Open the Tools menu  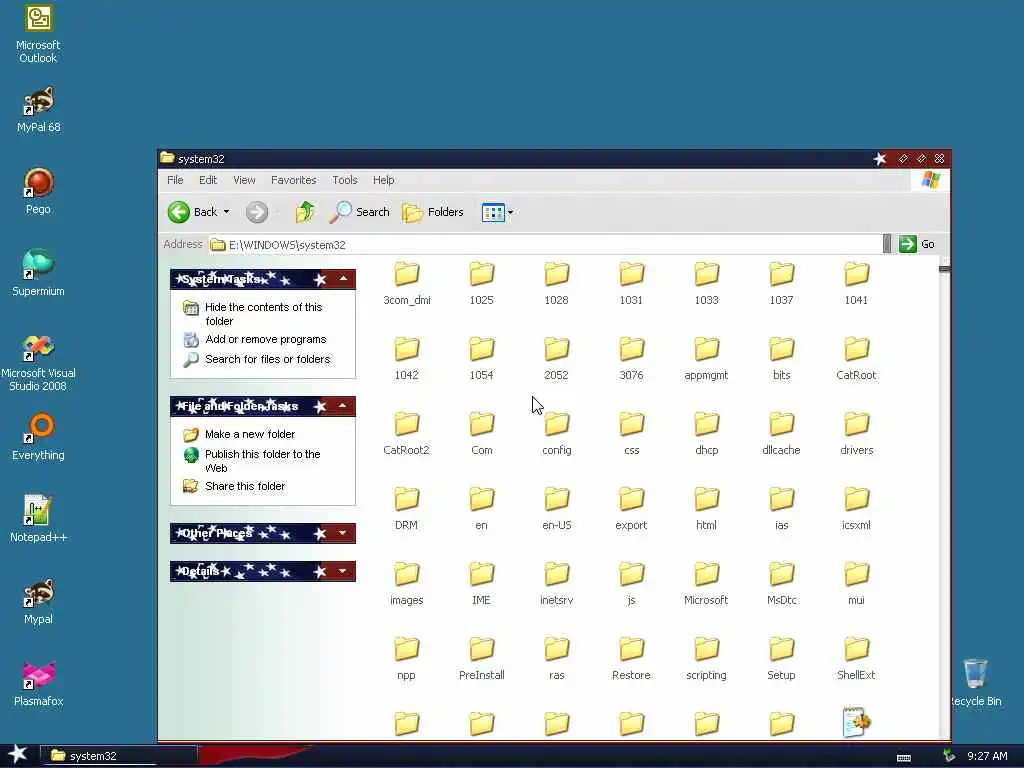click(x=345, y=180)
